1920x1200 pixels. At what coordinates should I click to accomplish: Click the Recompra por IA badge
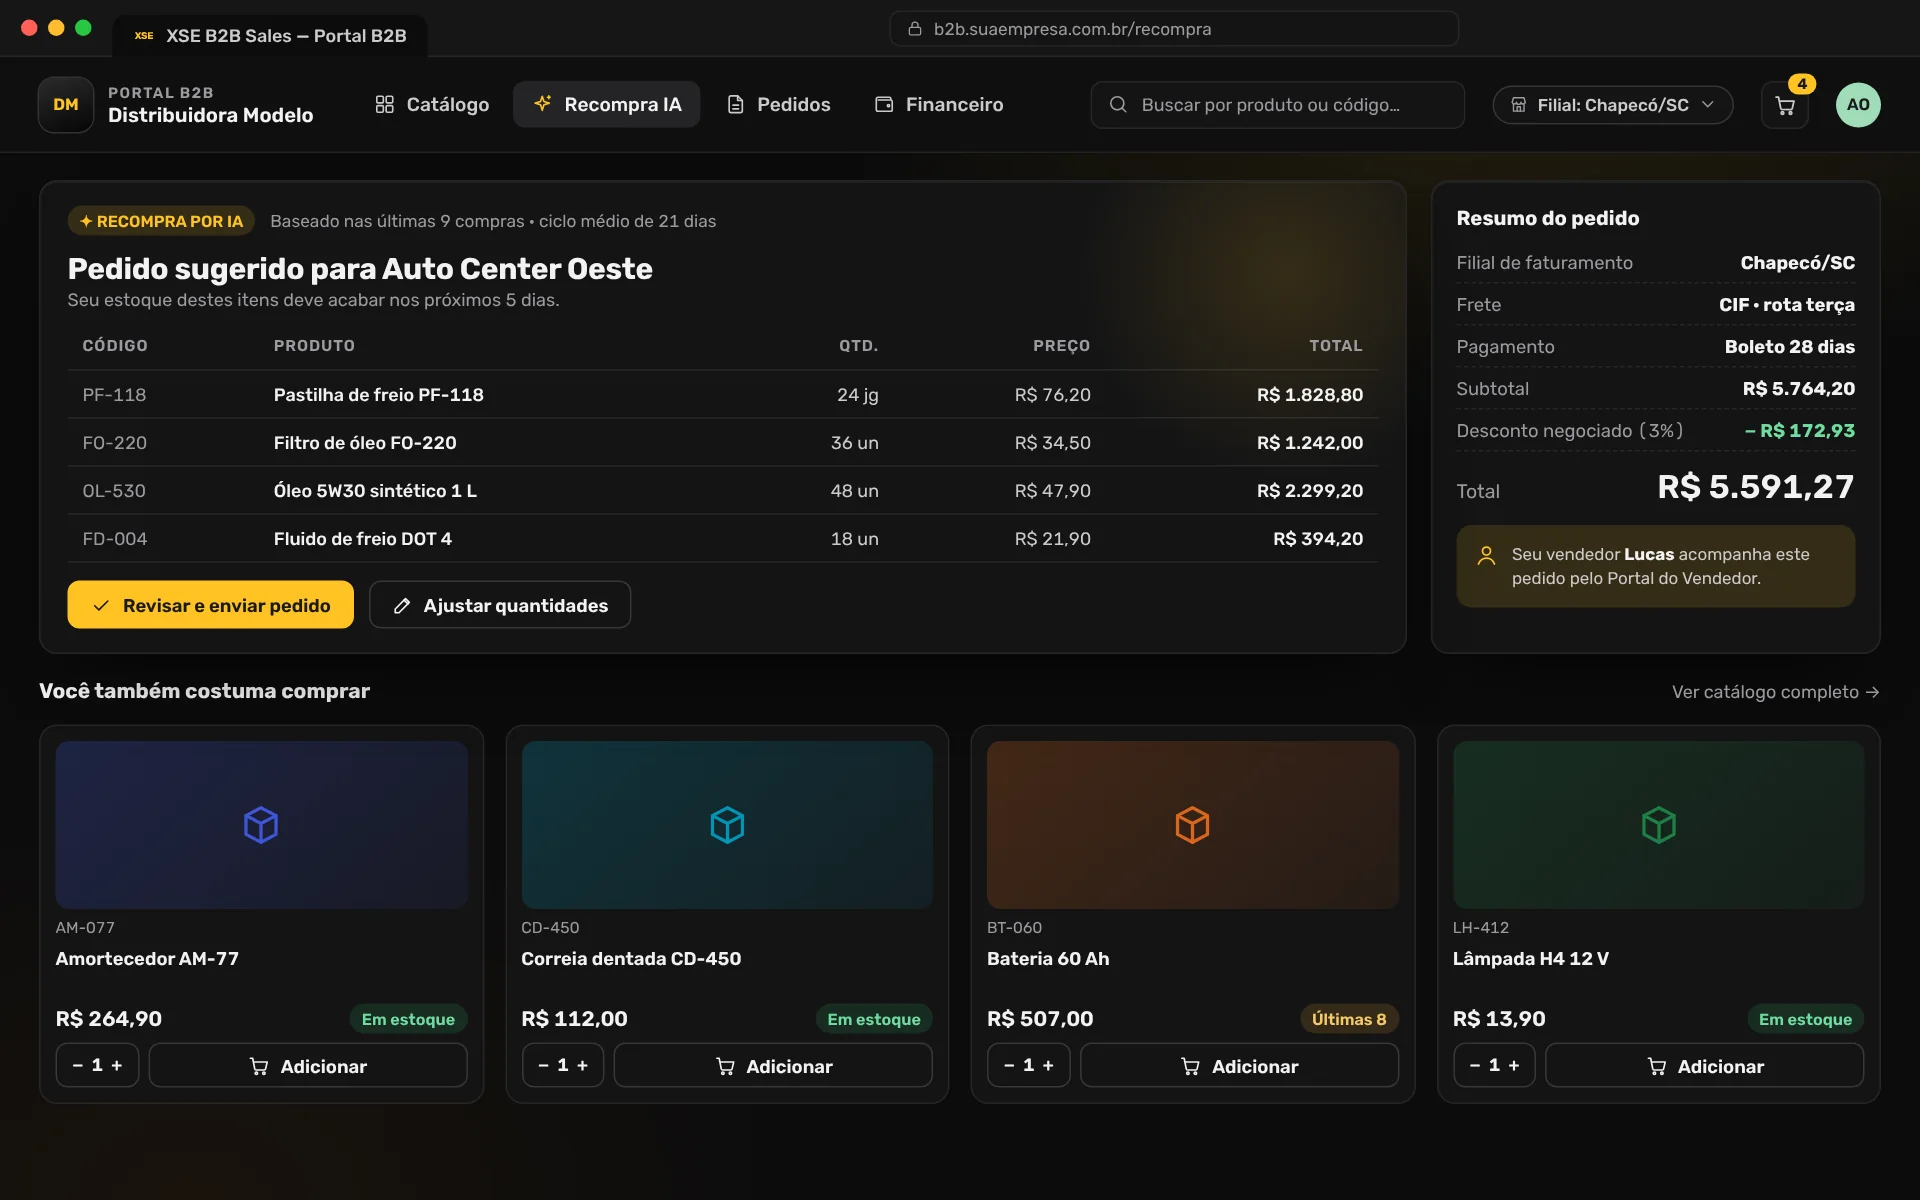(x=161, y=221)
